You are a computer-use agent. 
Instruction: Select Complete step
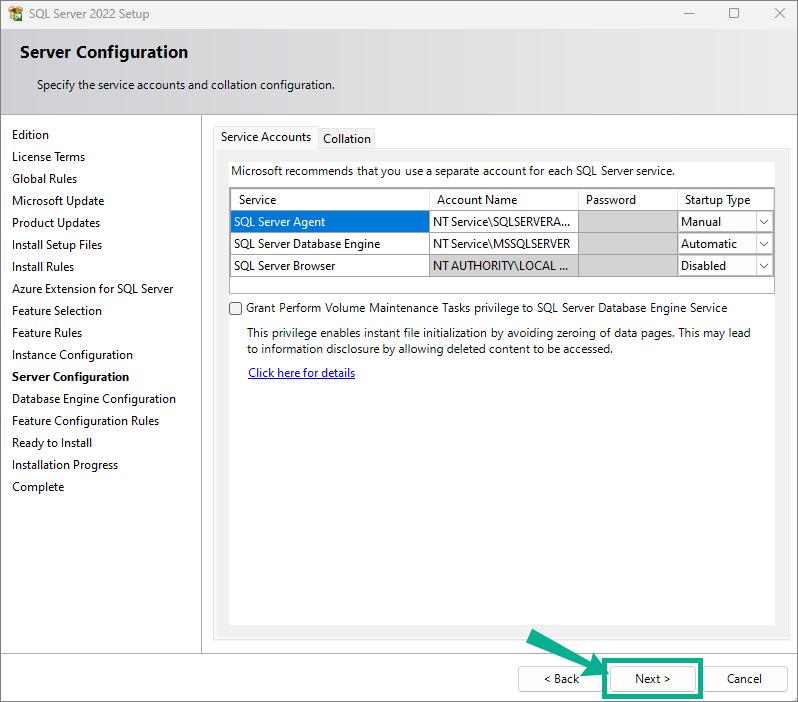(38, 487)
